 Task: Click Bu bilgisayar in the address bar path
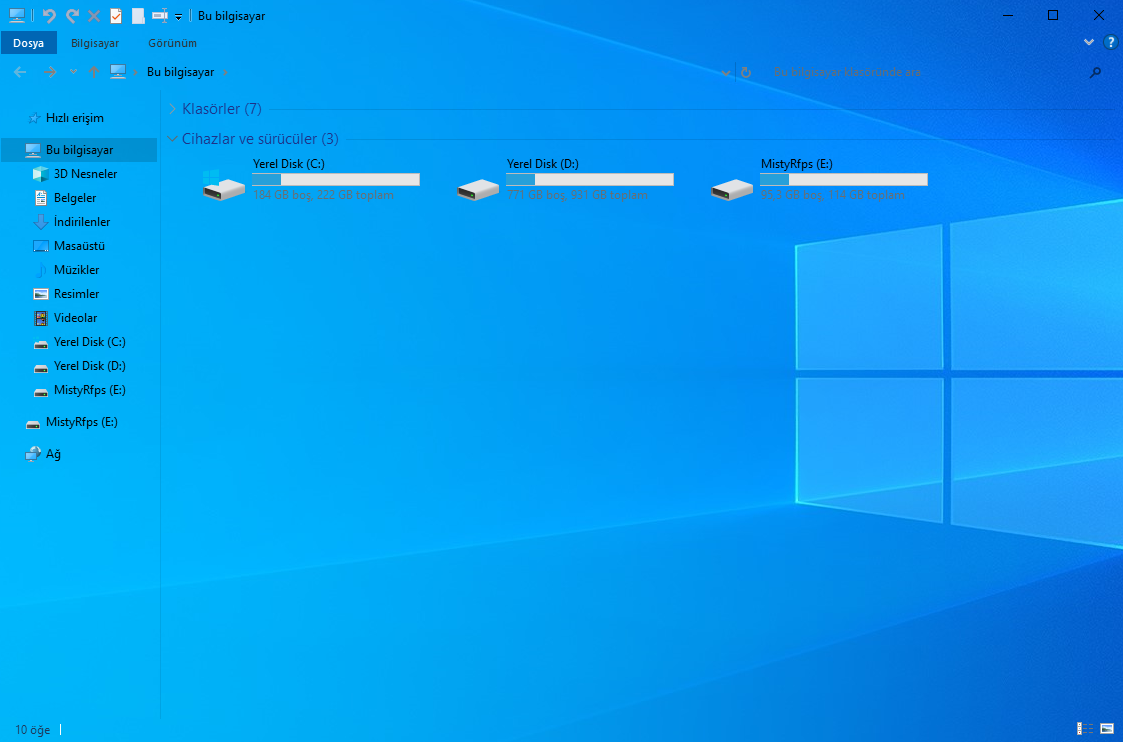pyautogui.click(x=180, y=72)
